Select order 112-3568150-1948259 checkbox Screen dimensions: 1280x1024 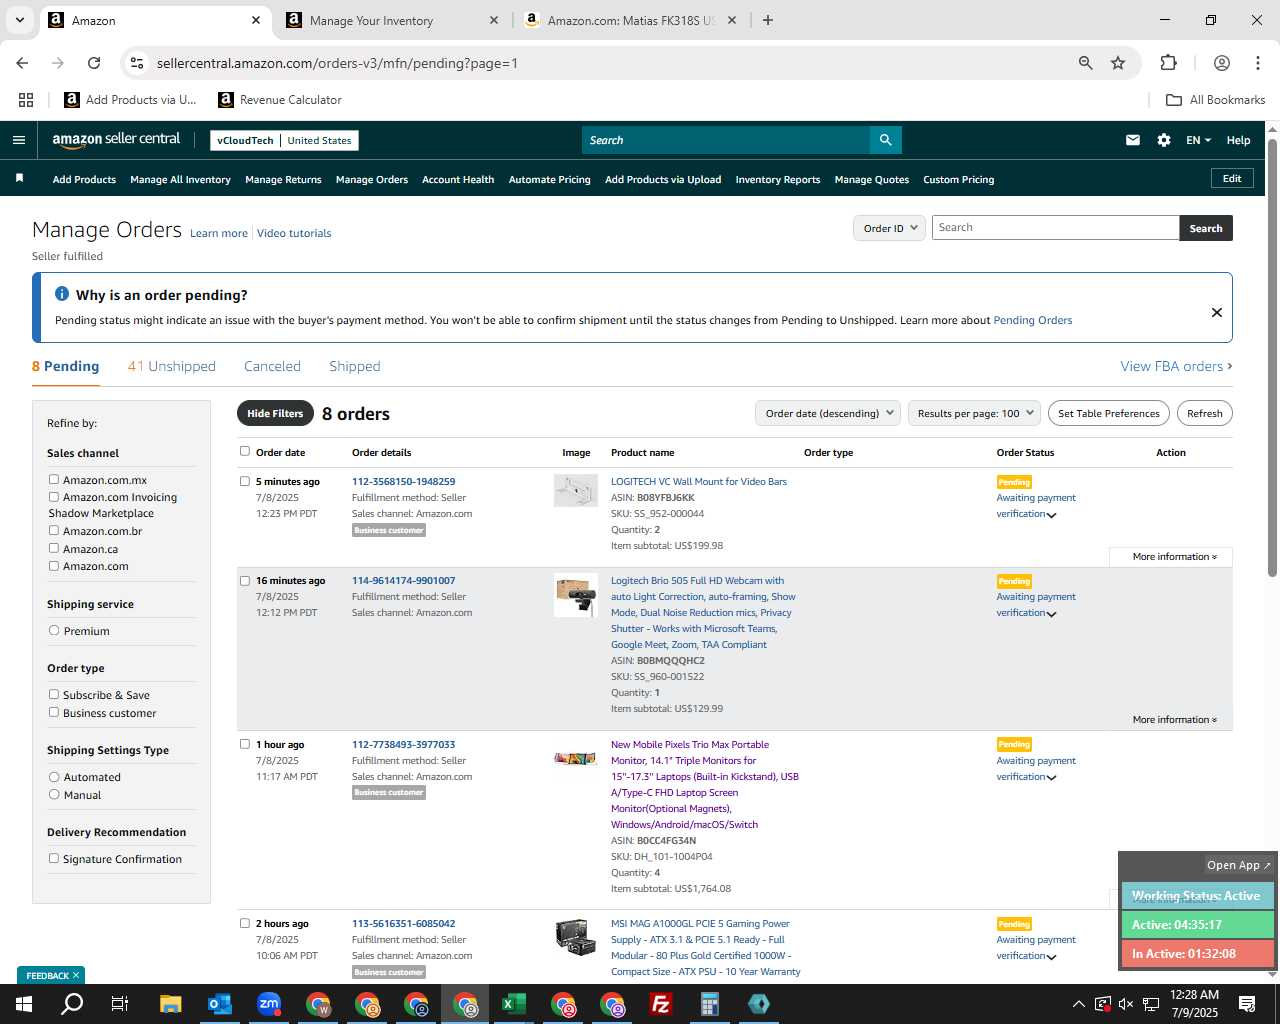pos(245,481)
